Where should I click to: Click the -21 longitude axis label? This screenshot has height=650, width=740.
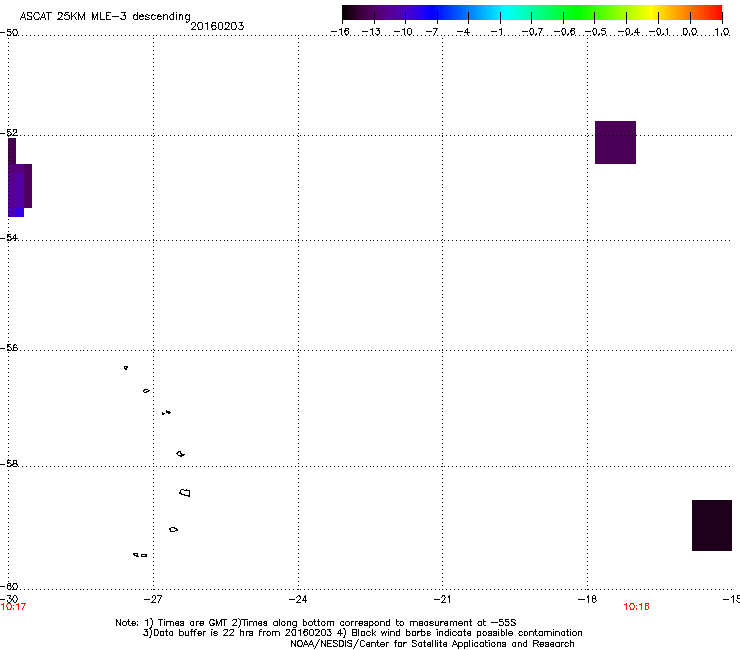pos(442,599)
